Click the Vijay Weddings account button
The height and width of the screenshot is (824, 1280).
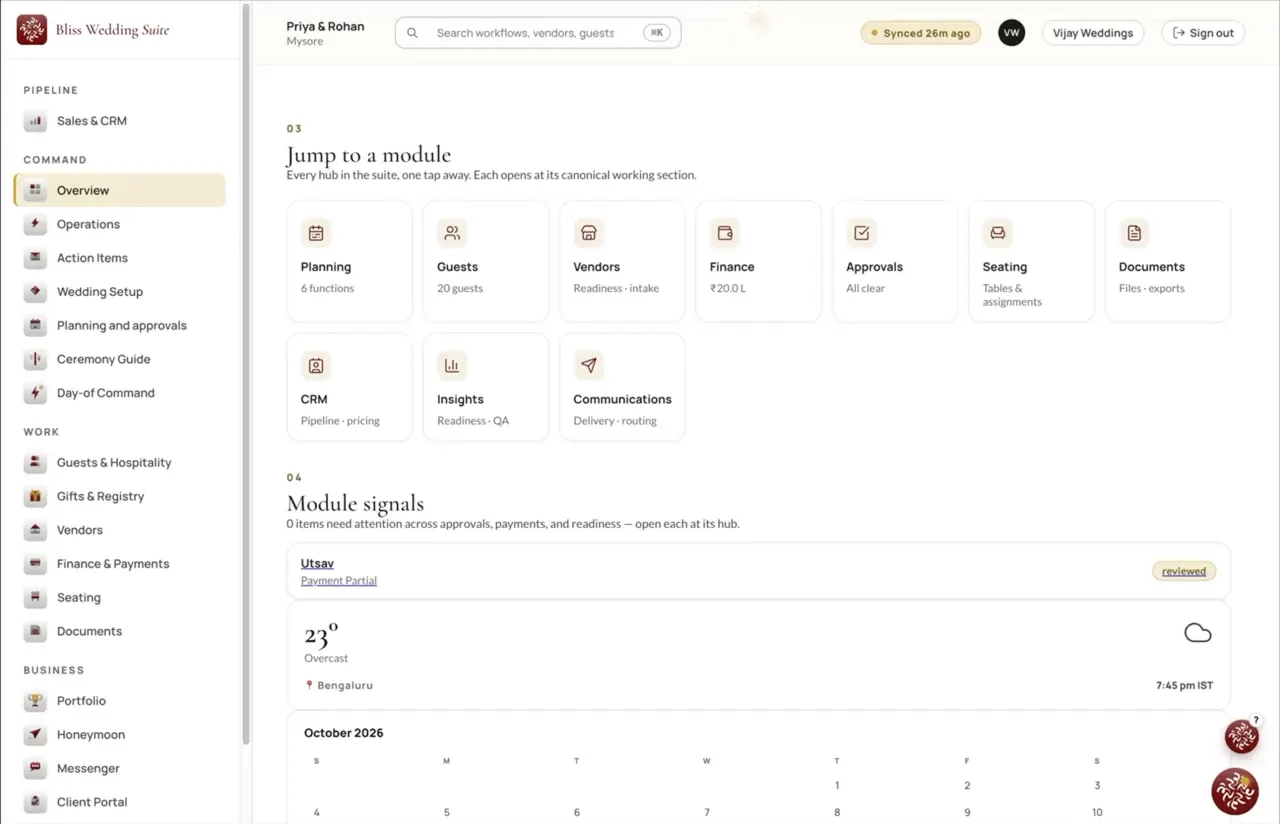coord(1093,33)
